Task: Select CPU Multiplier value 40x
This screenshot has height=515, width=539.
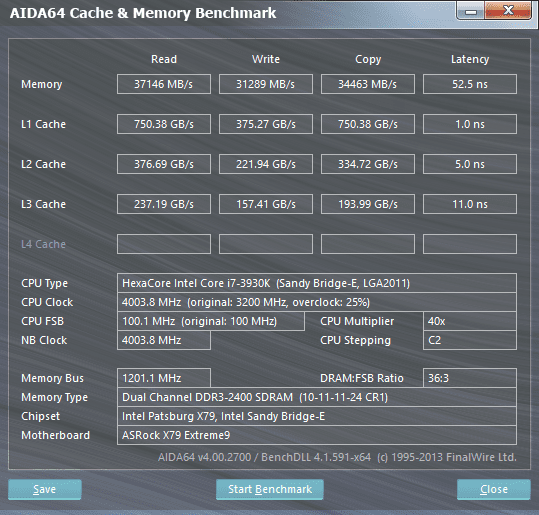Action: point(470,321)
